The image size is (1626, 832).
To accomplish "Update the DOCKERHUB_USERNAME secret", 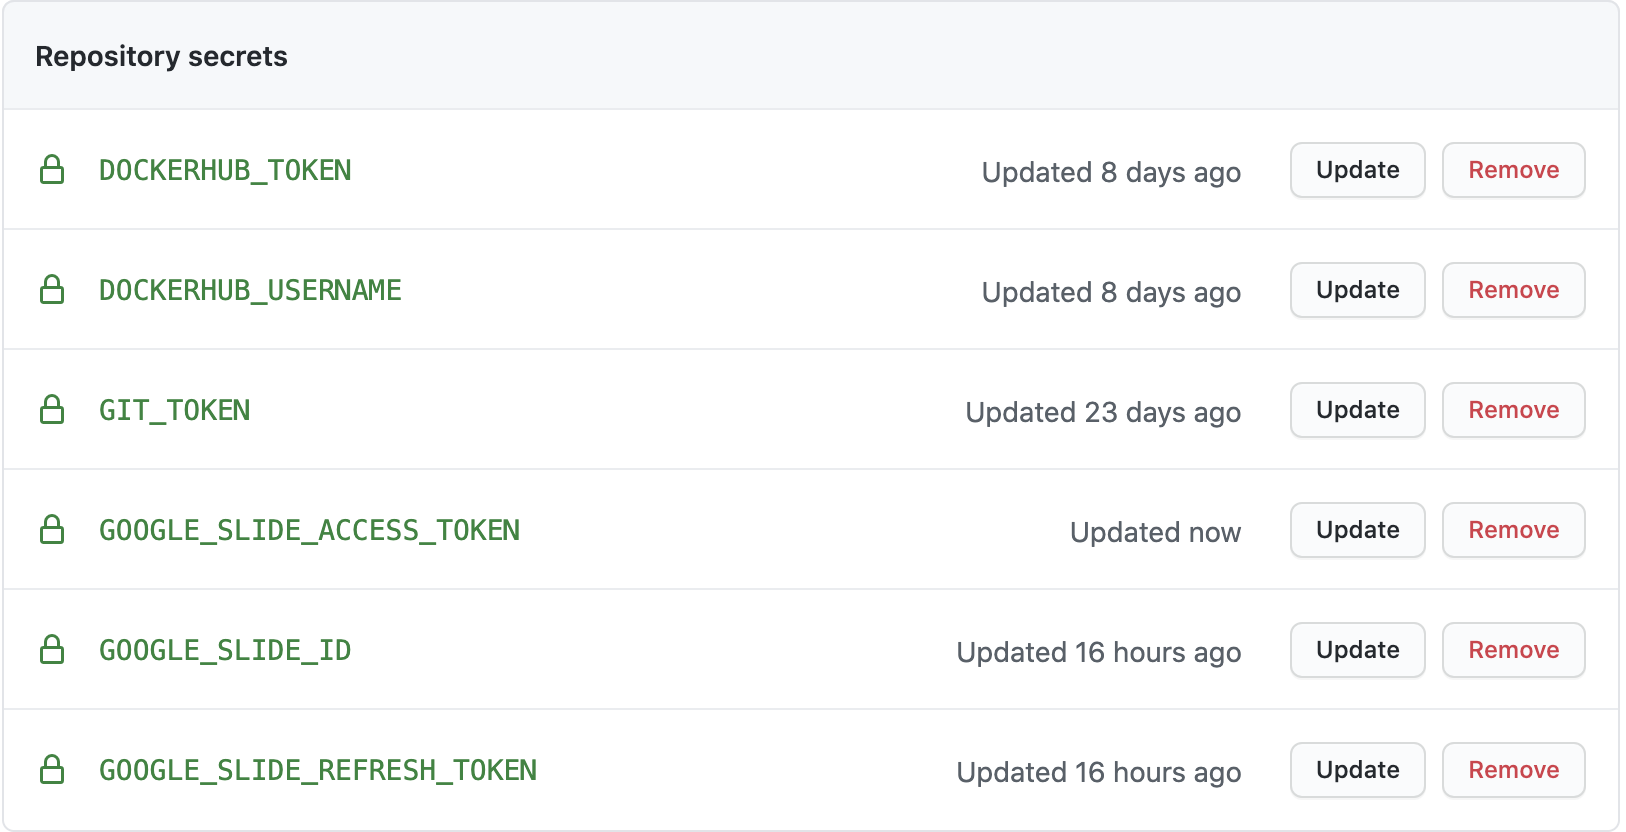I will pos(1357,290).
